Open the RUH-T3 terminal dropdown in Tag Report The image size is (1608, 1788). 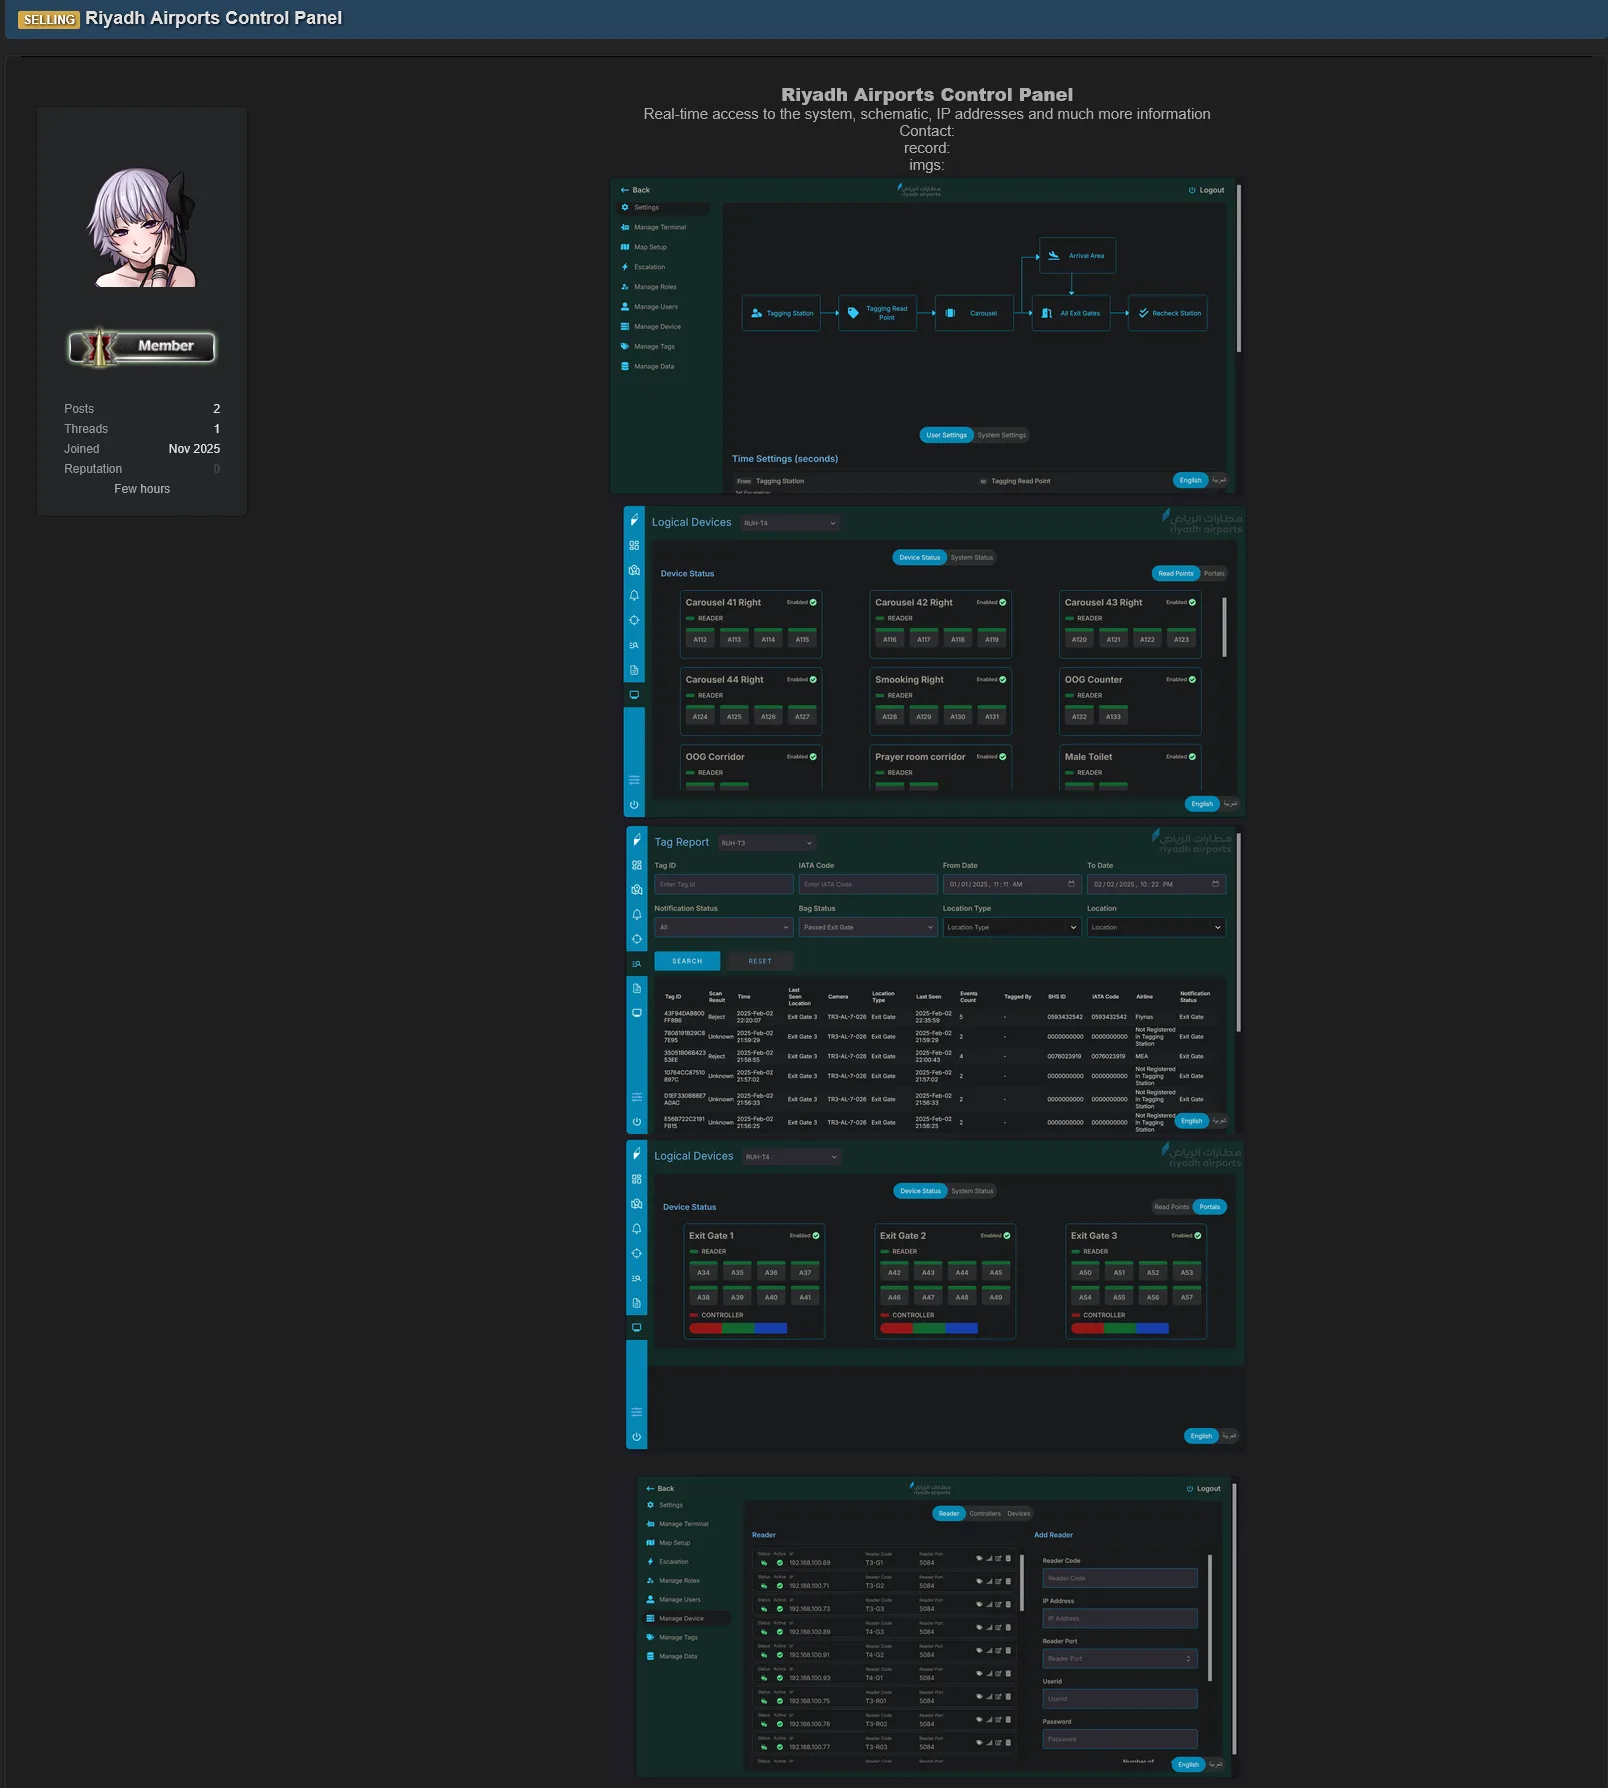point(767,843)
